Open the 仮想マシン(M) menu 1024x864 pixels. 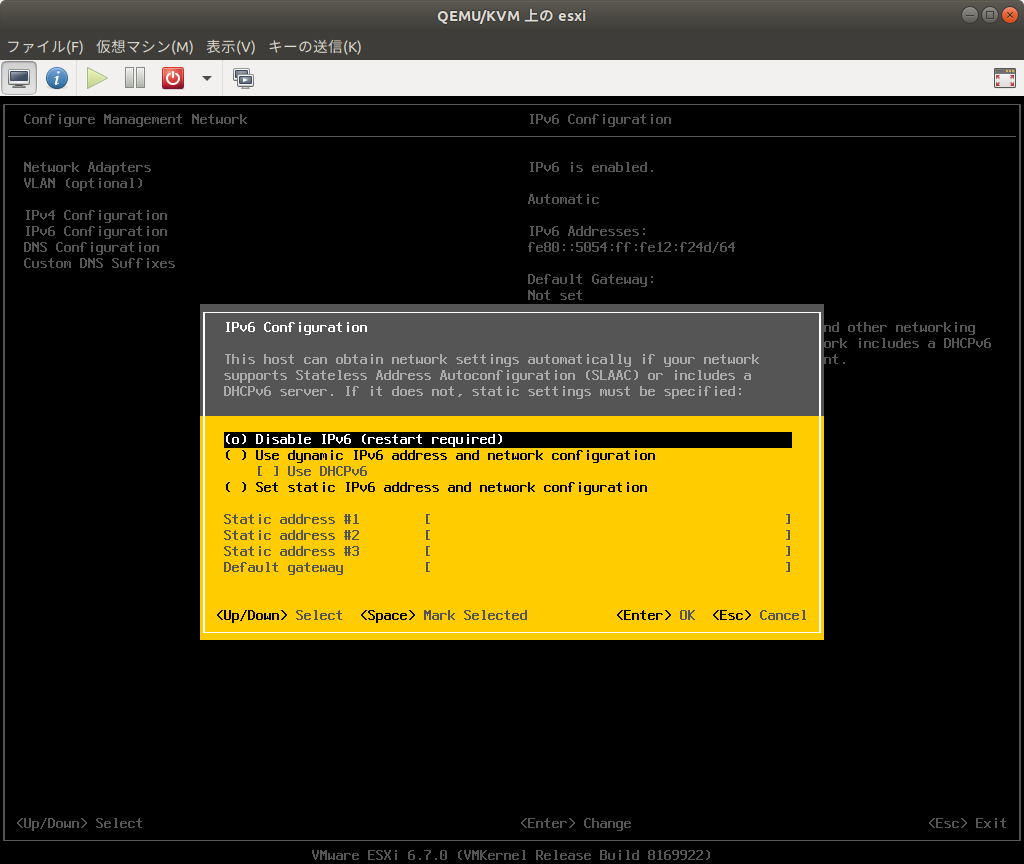145,46
